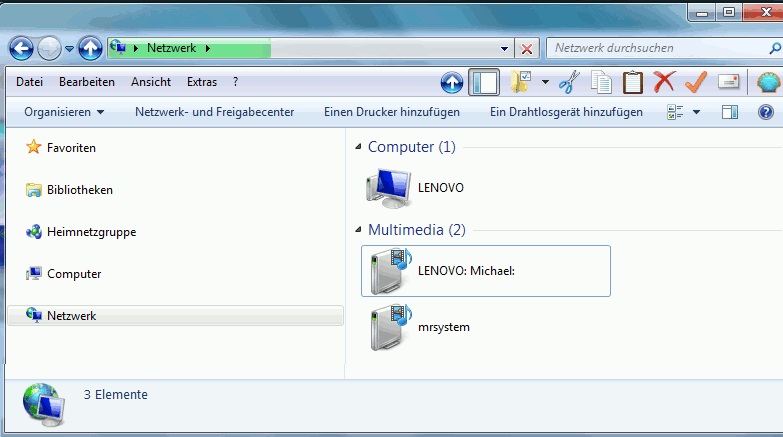The width and height of the screenshot is (783, 437).
Task: Toggle the navigation pane toolbar button
Action: tap(484, 82)
